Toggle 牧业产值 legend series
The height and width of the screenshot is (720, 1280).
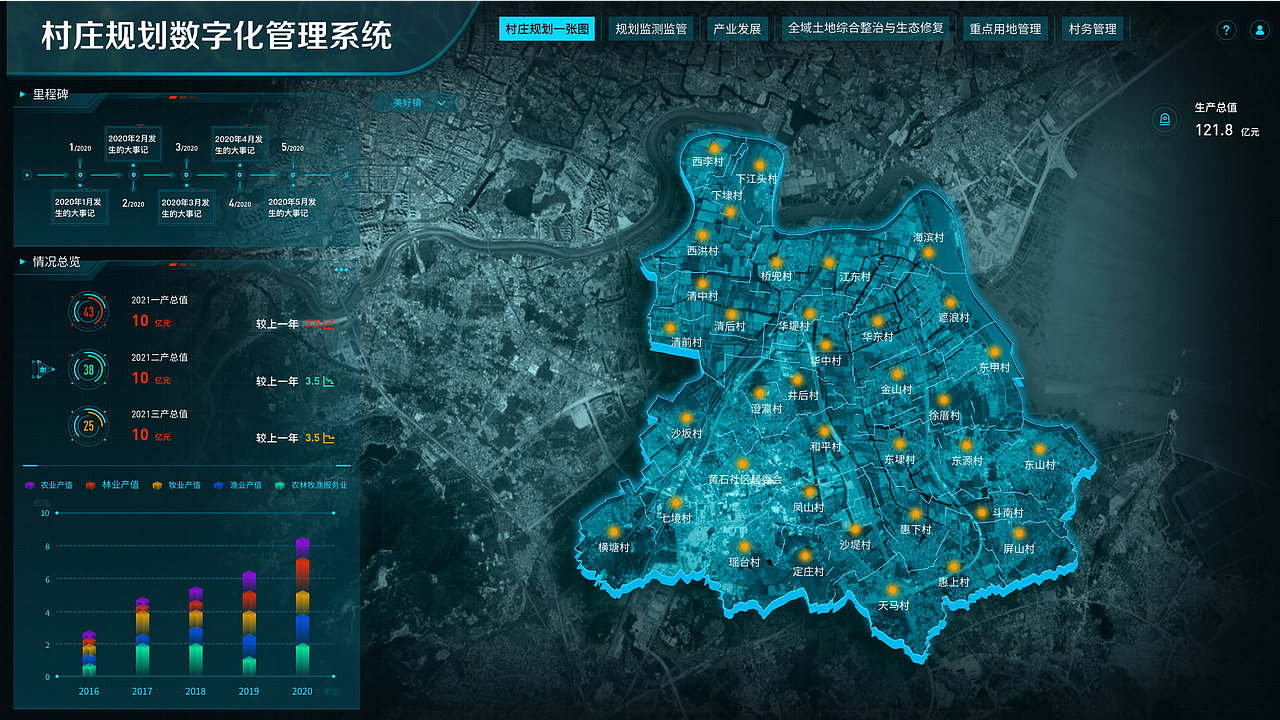click(175, 485)
